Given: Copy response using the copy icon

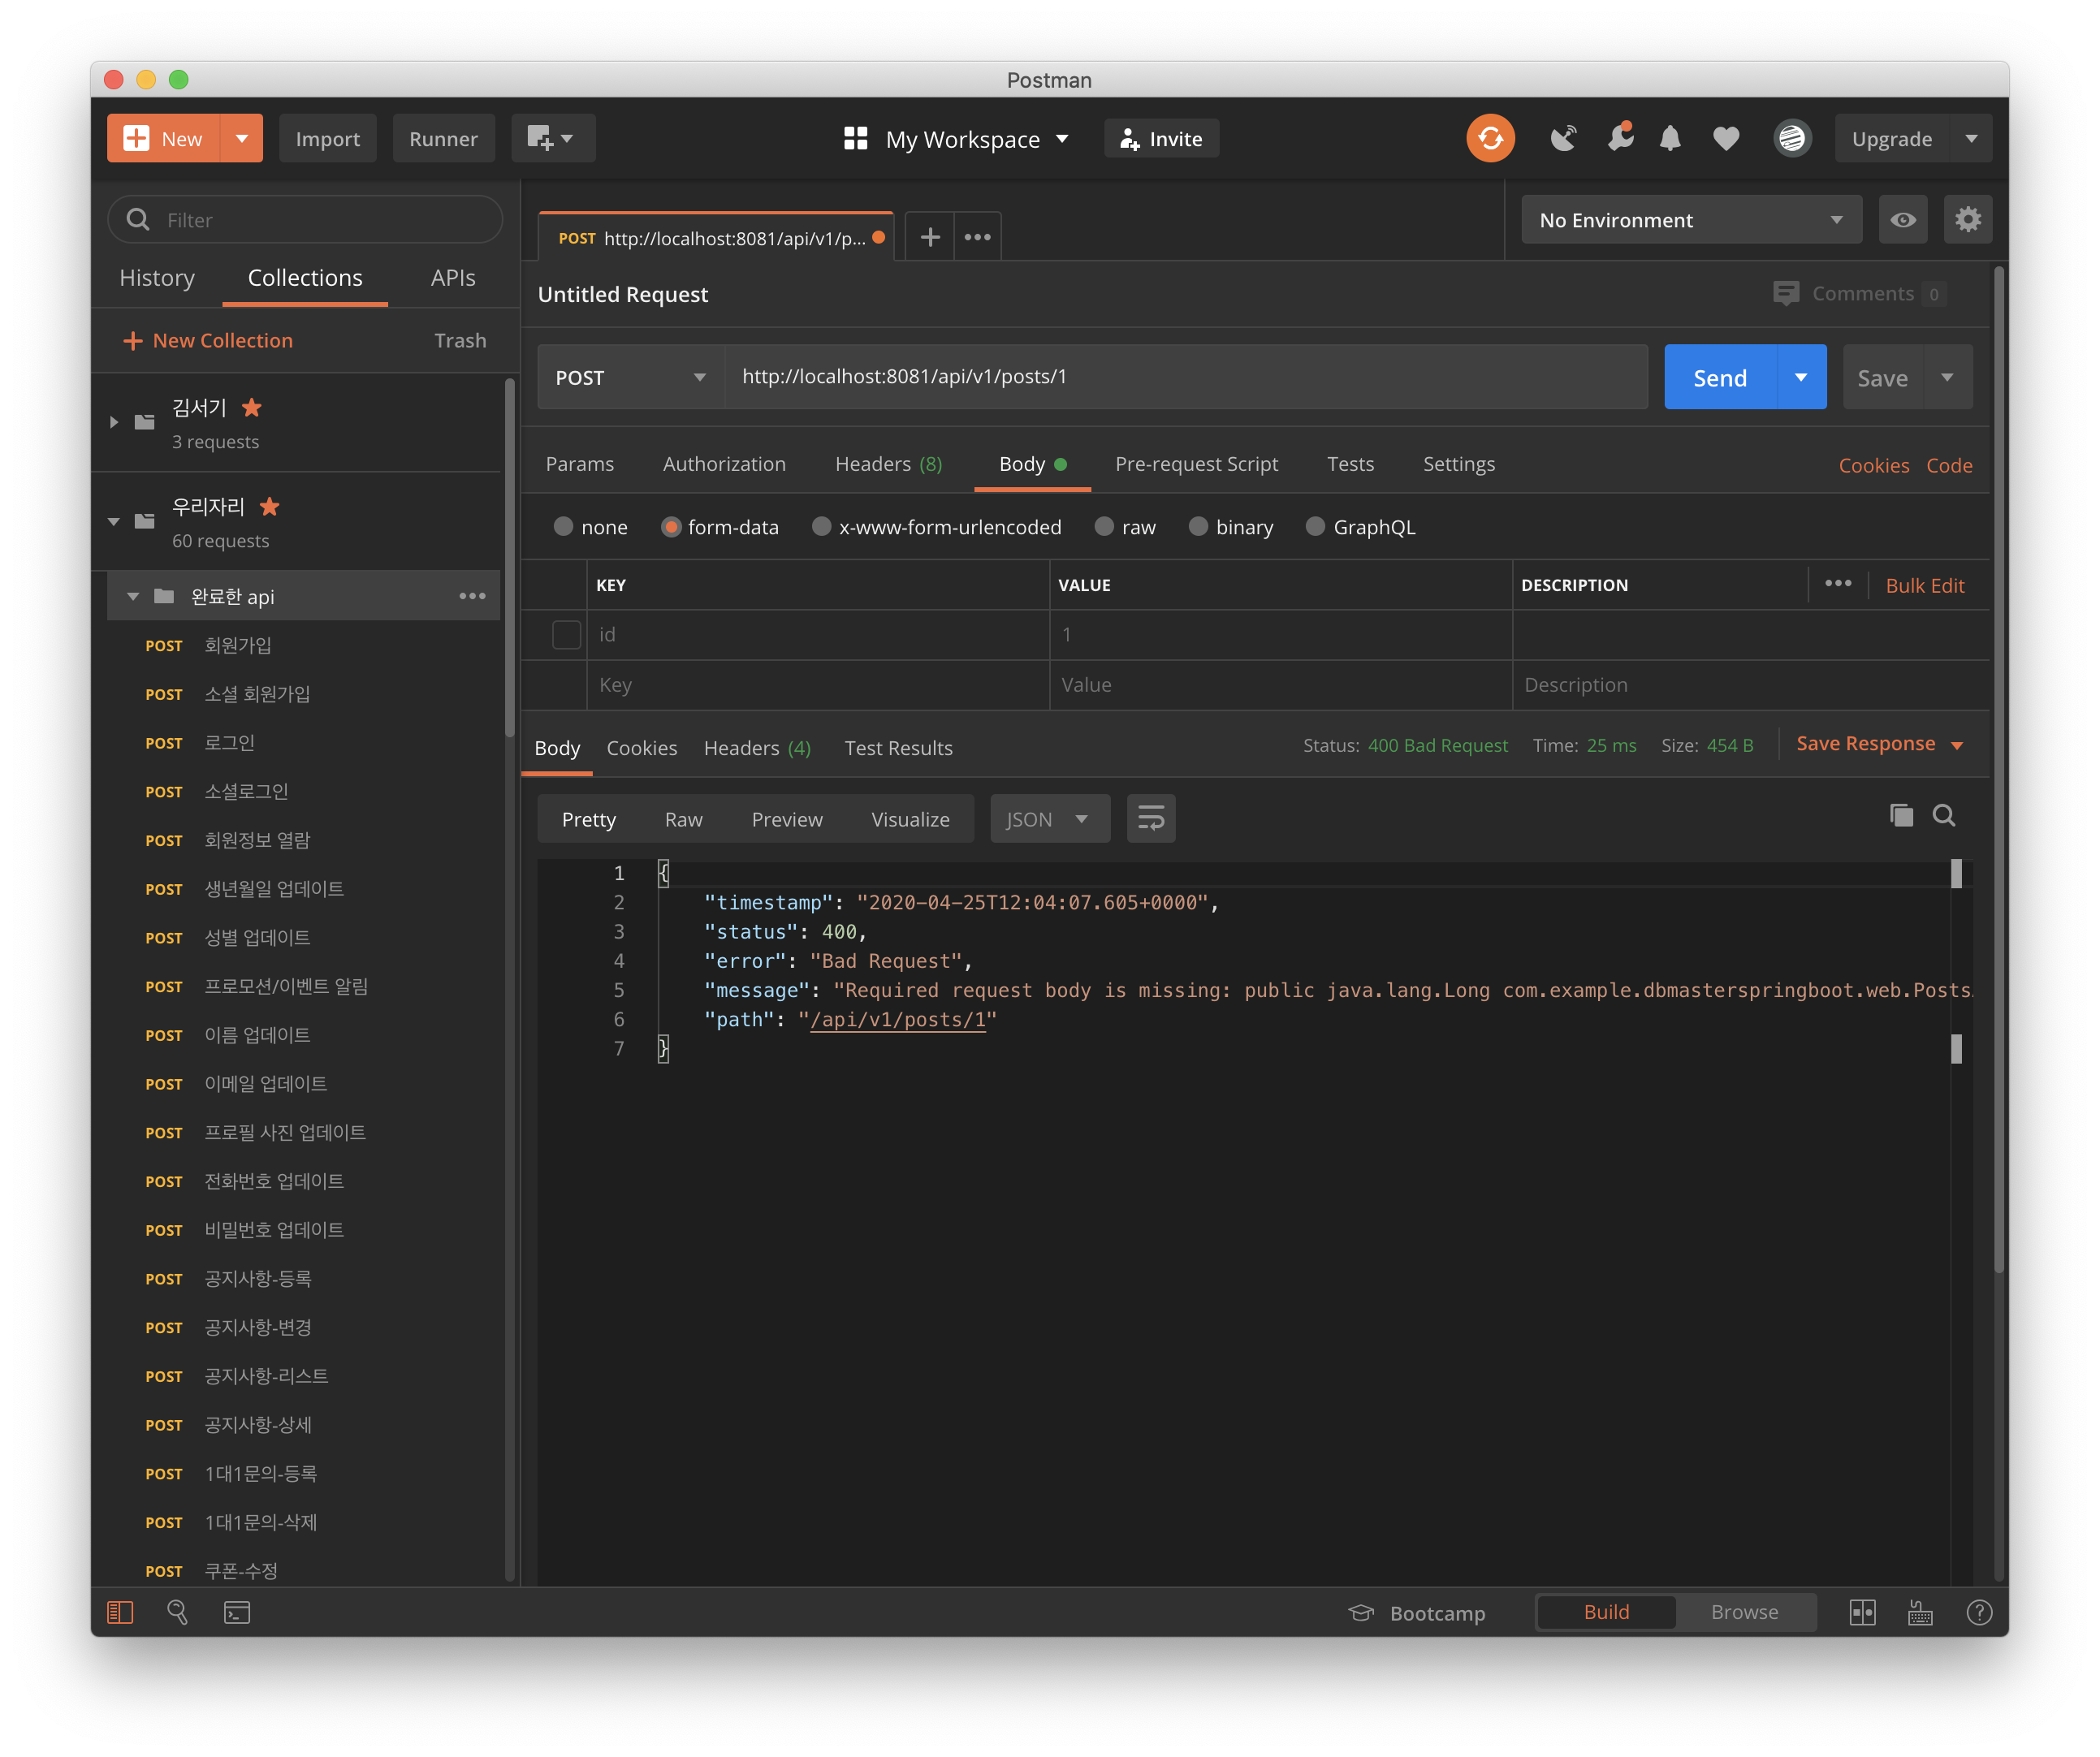Looking at the screenshot, I should tap(1900, 816).
